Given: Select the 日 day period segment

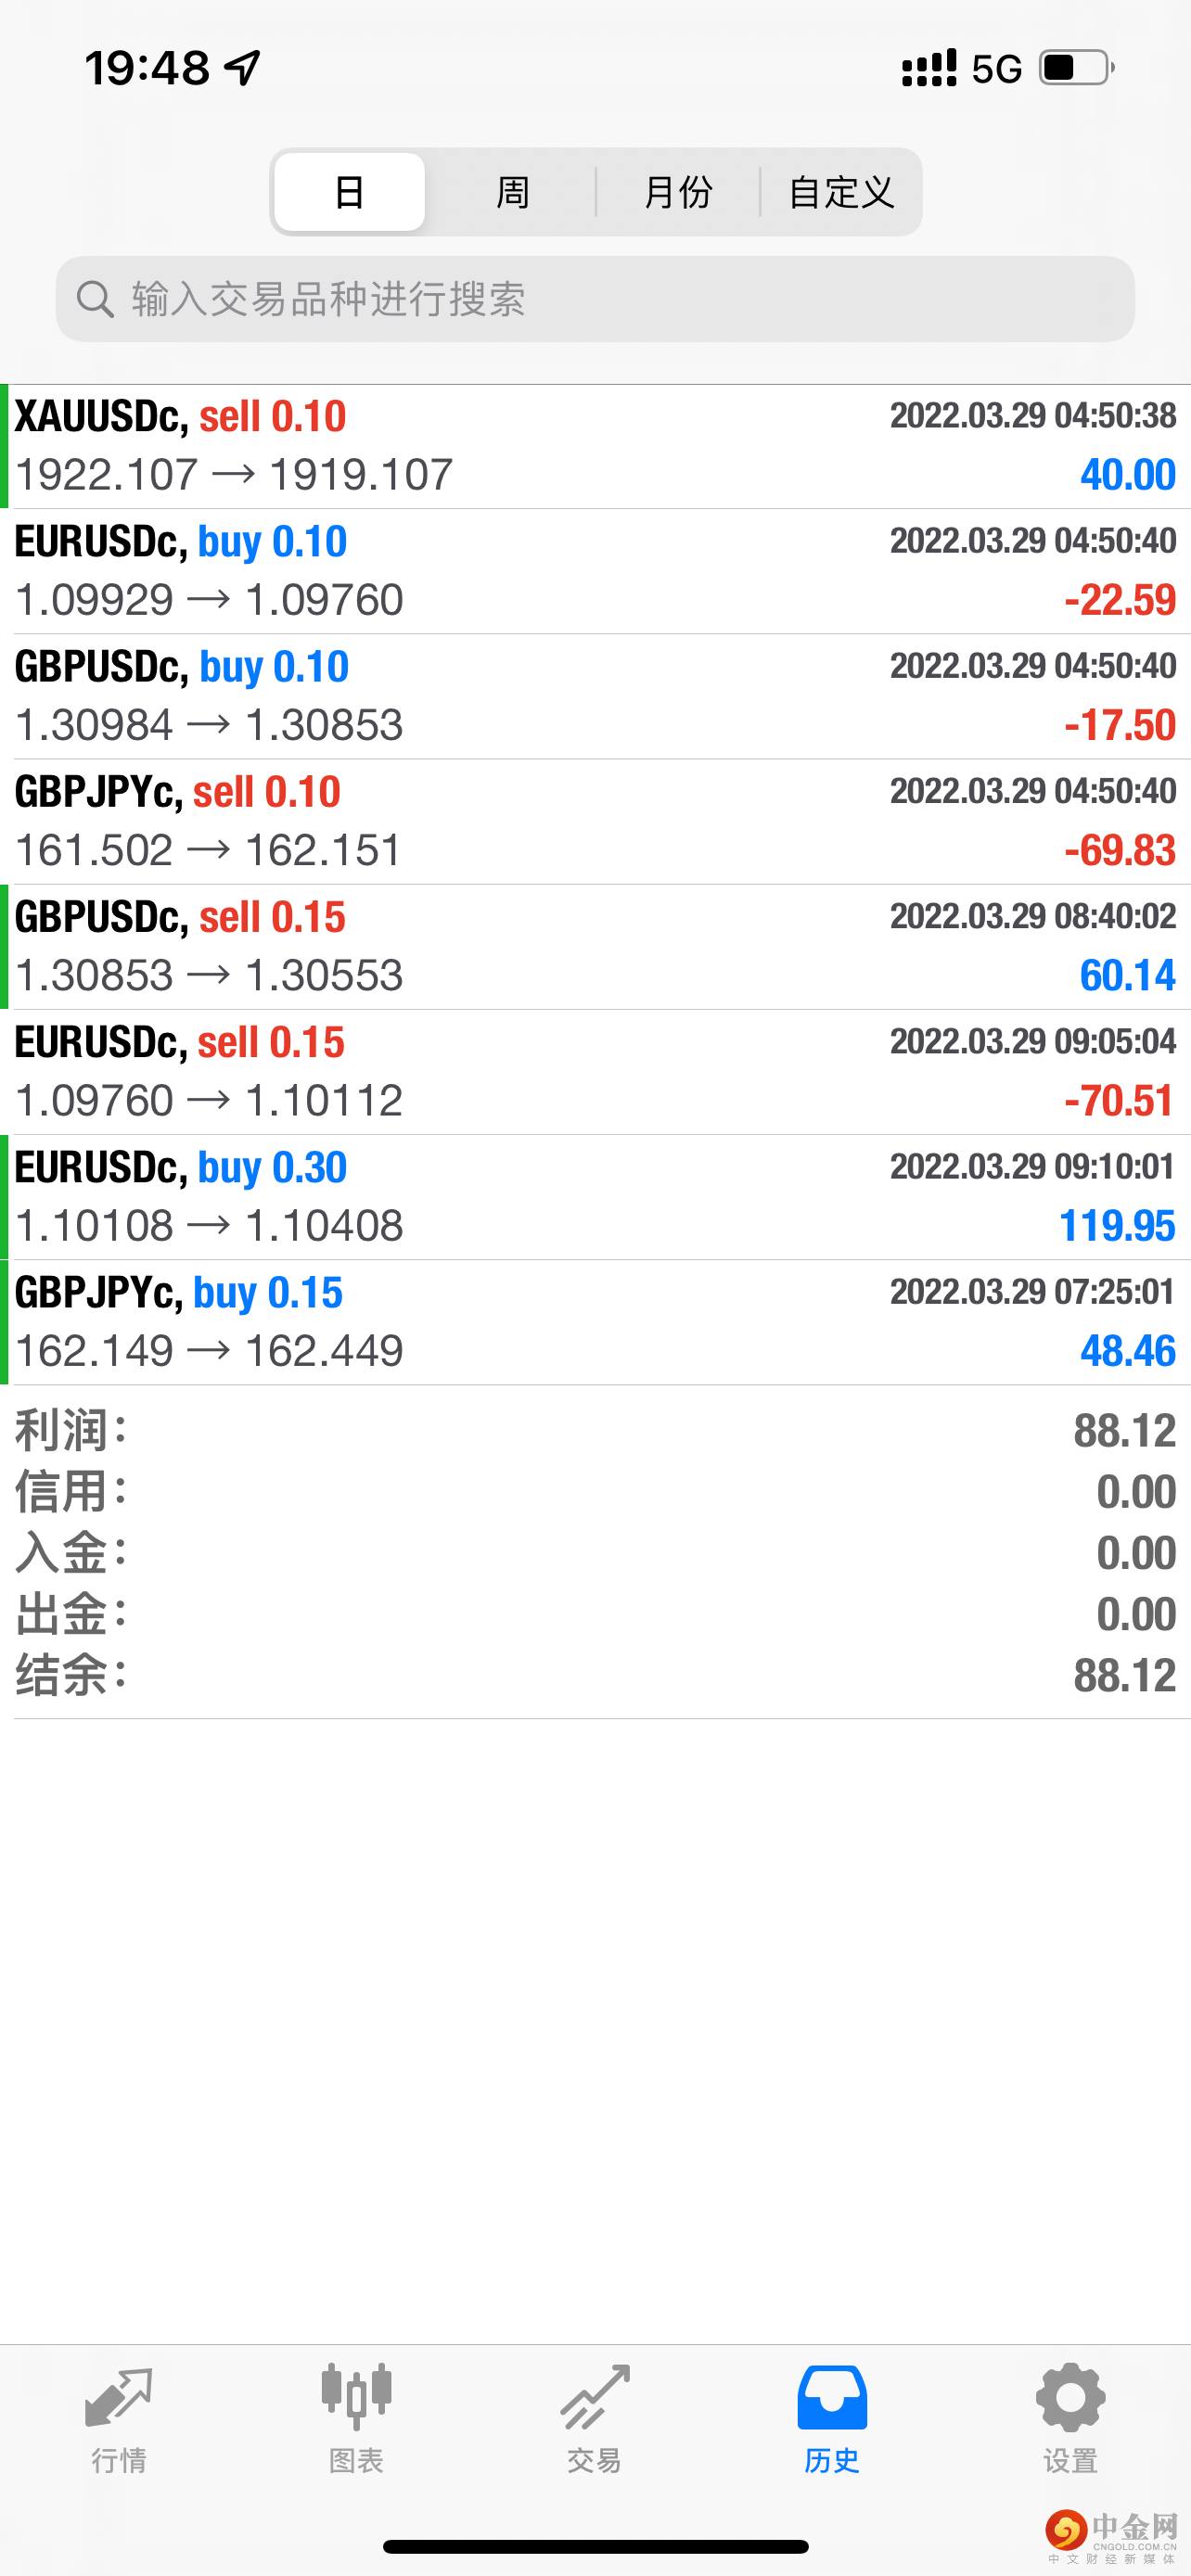Looking at the screenshot, I should point(349,192).
